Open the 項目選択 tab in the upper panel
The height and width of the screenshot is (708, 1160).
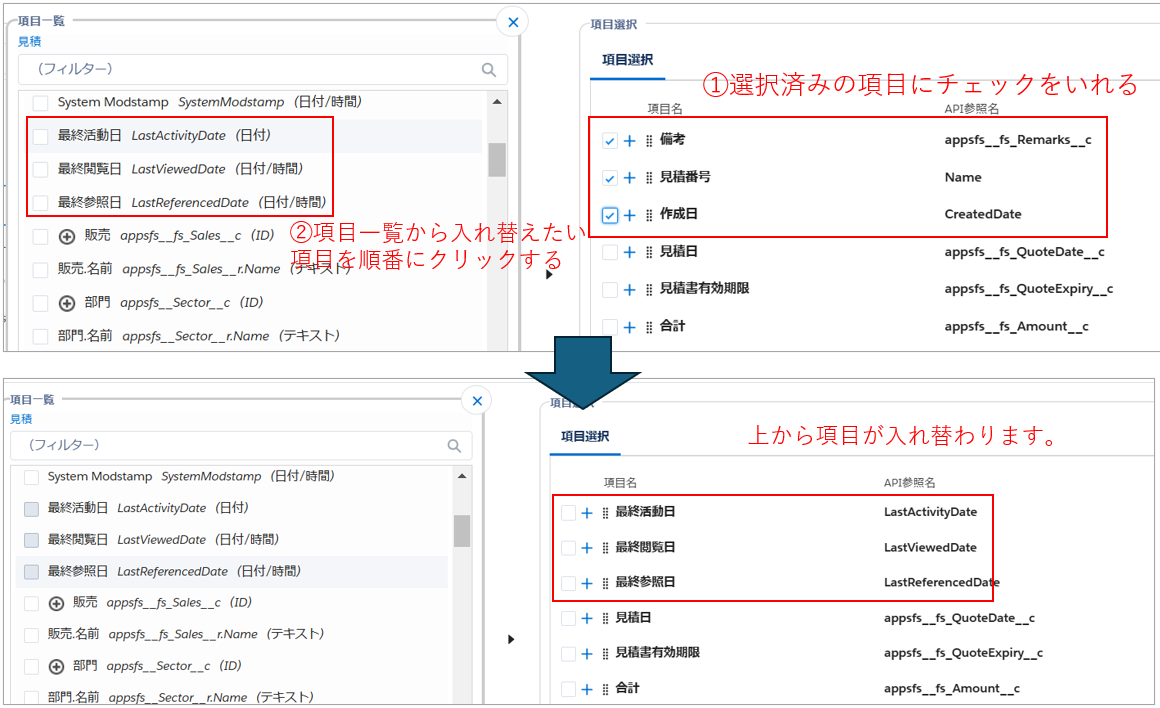point(627,60)
